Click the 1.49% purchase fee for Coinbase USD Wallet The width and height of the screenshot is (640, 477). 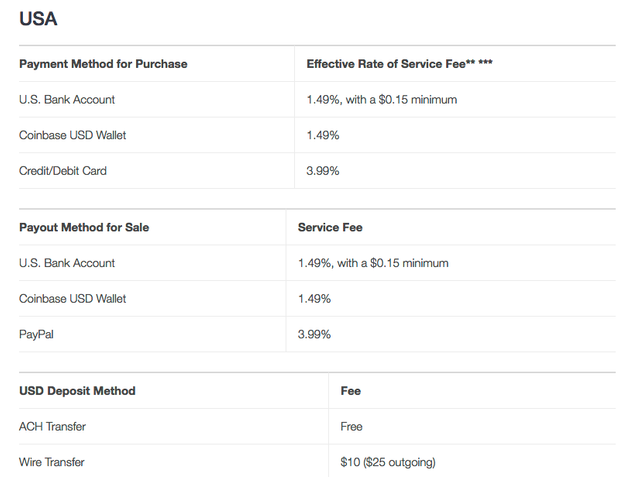click(x=323, y=135)
